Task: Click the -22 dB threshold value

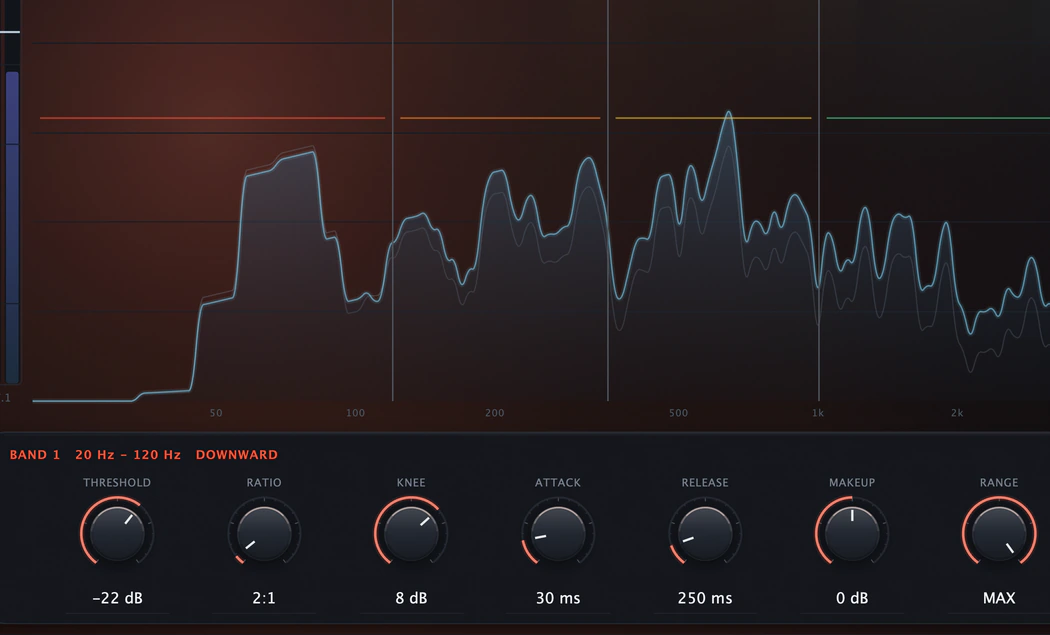Action: [x=117, y=598]
